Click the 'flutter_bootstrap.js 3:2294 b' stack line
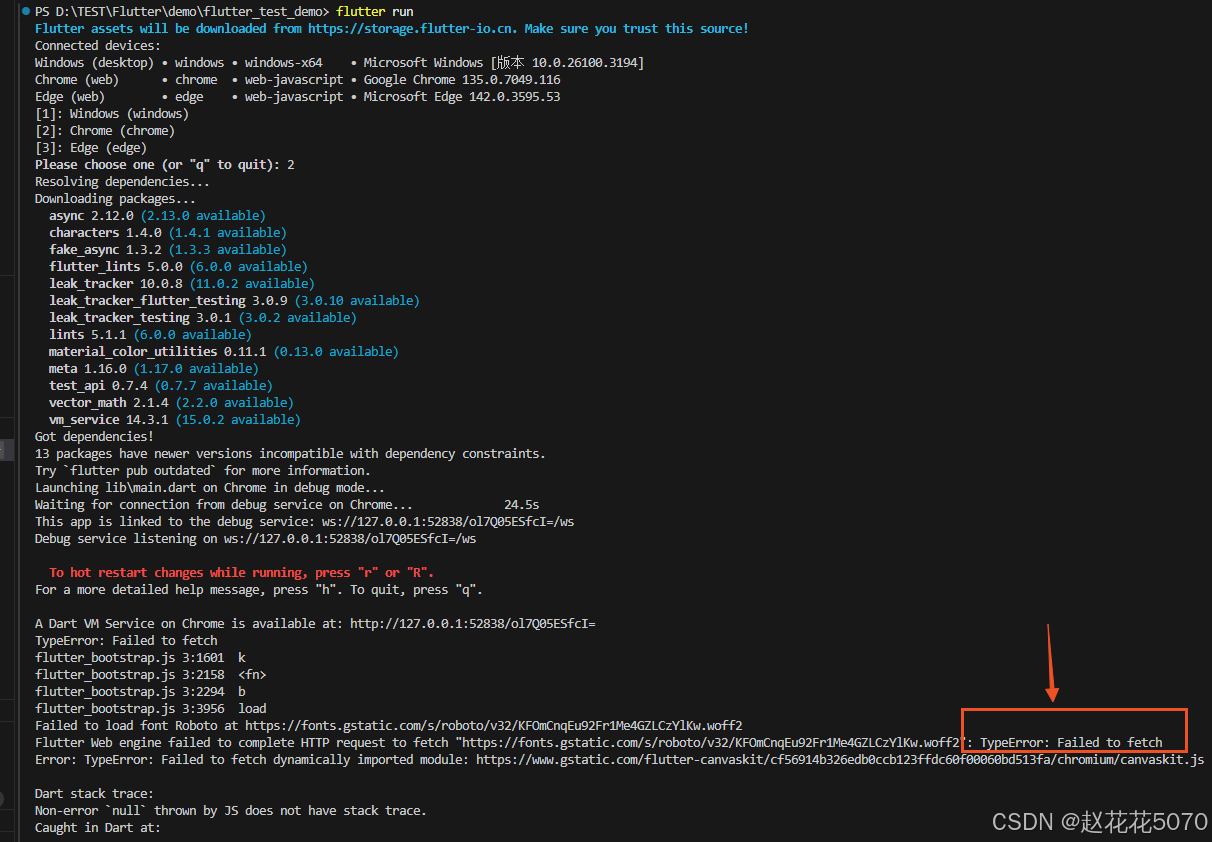Viewport: 1212px width, 842px height. coord(140,691)
